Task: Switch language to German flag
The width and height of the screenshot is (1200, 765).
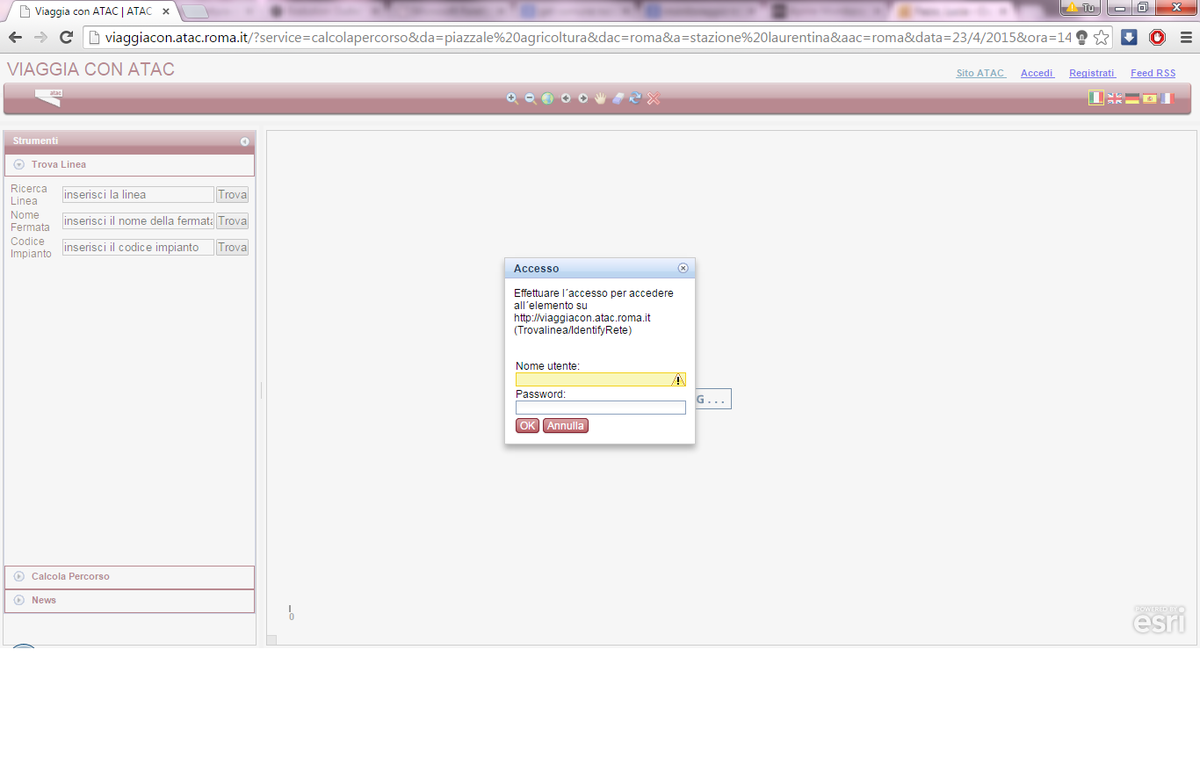Action: coord(1132,98)
